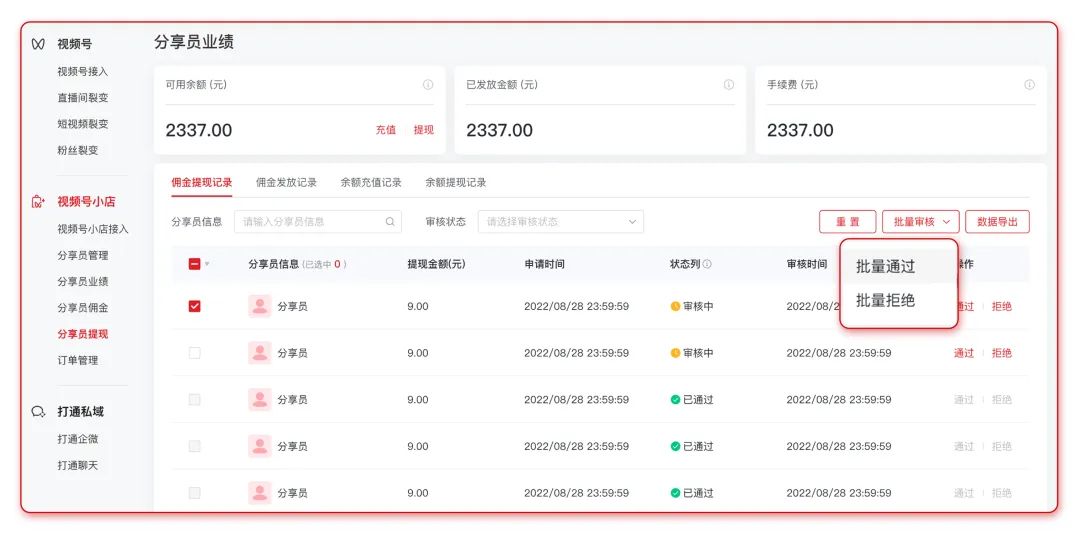Uncheck the first row's checked checkbox
The image size is (1080, 537).
[x=194, y=306]
